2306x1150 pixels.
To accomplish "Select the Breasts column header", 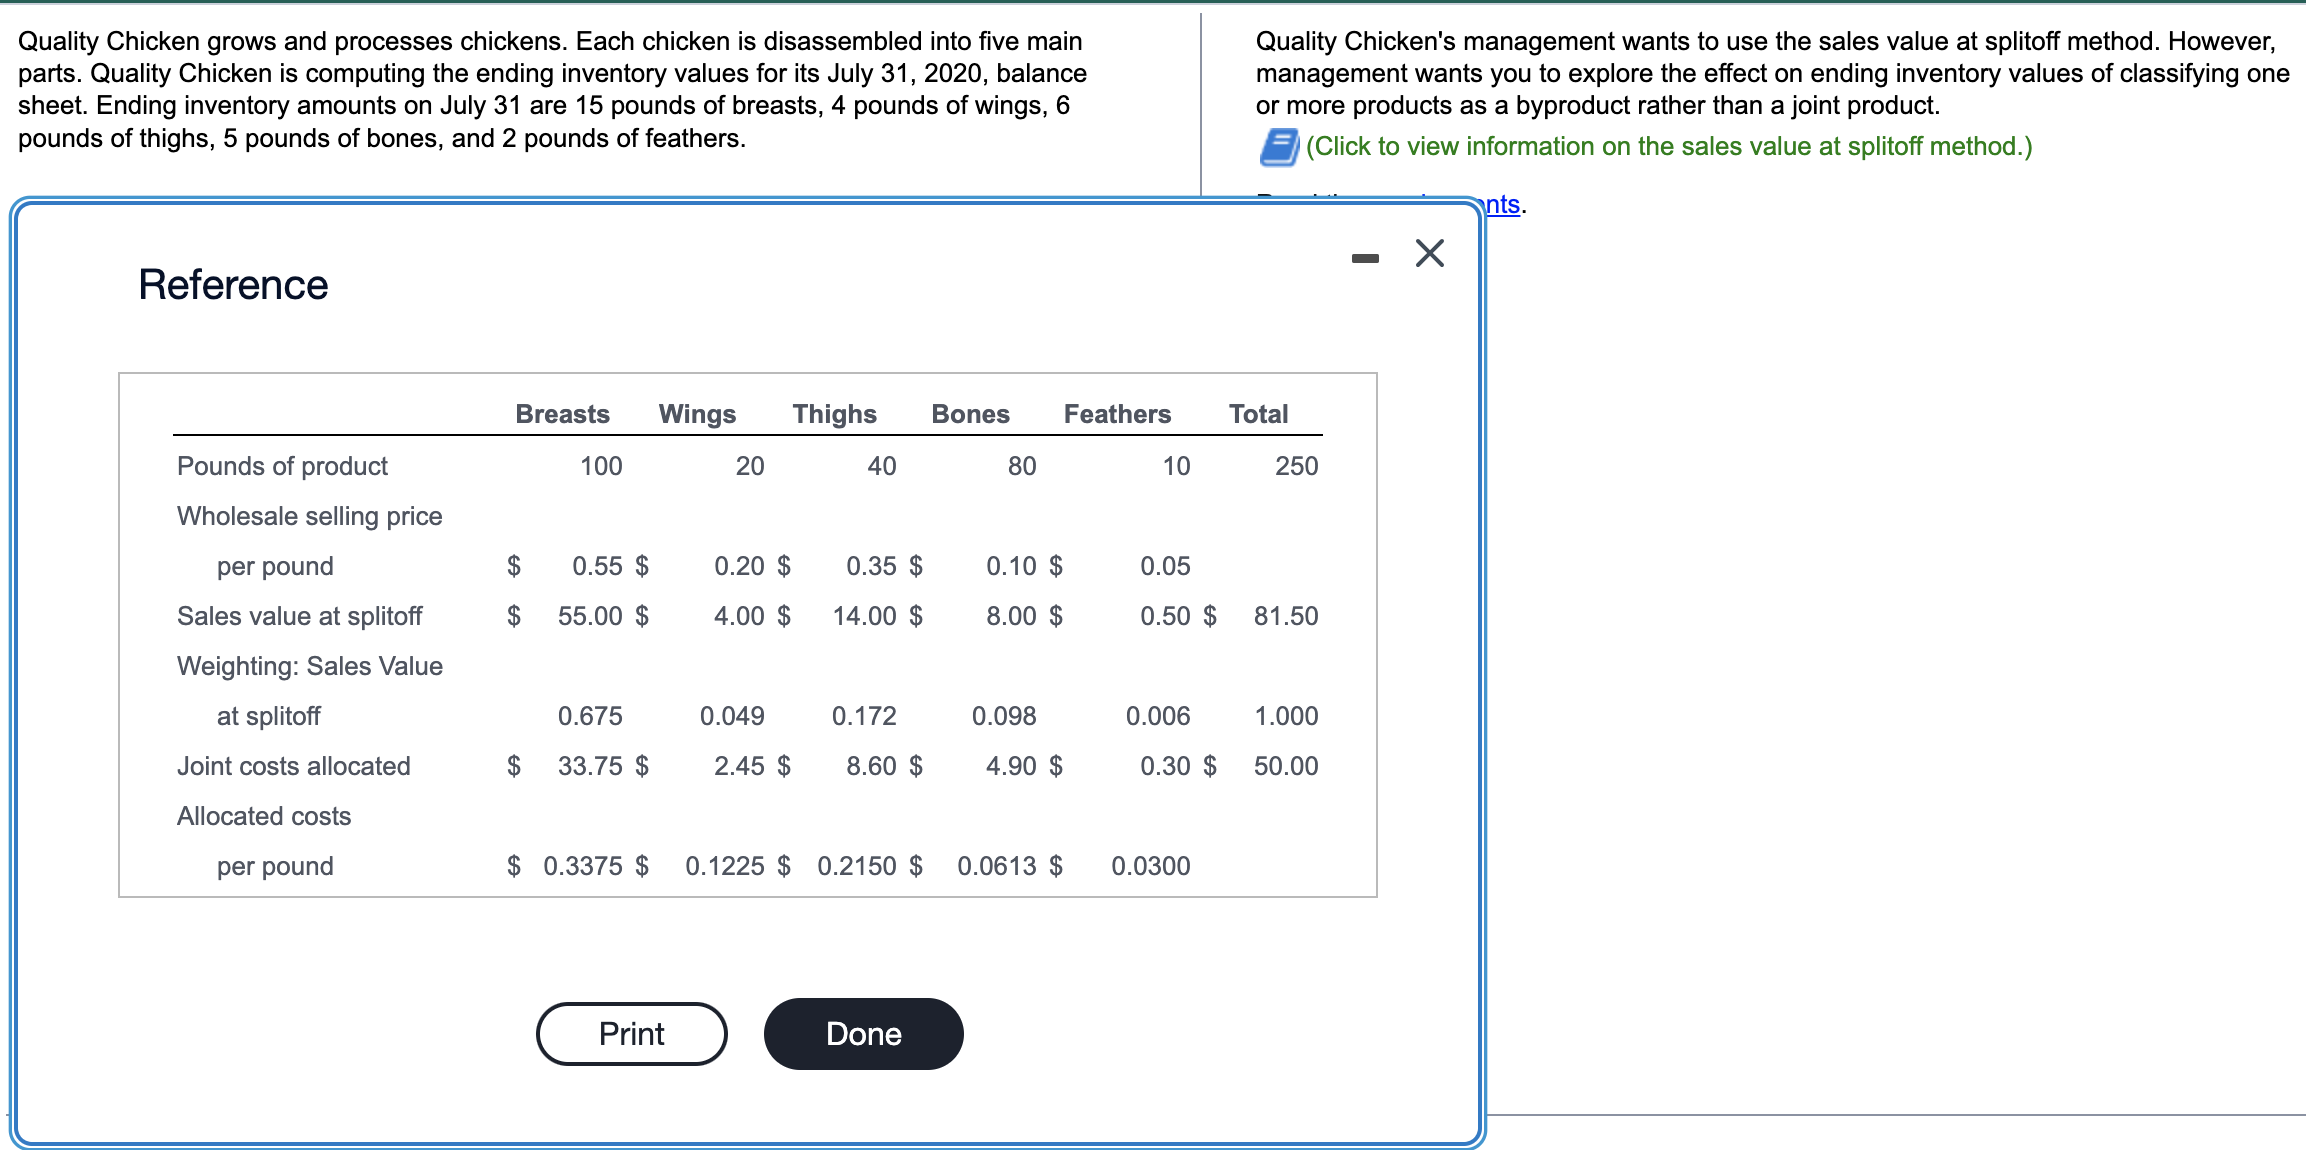I will click(x=562, y=414).
